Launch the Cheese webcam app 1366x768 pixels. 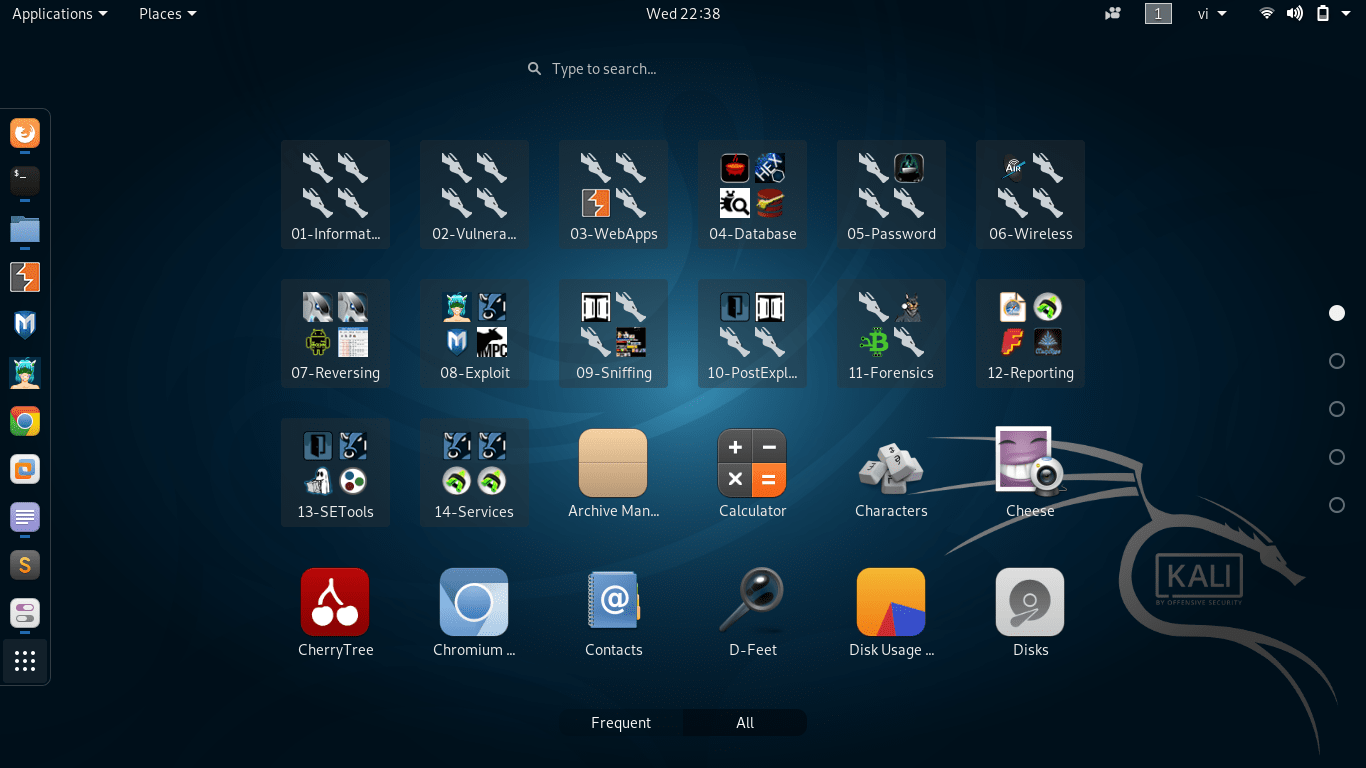point(1030,472)
